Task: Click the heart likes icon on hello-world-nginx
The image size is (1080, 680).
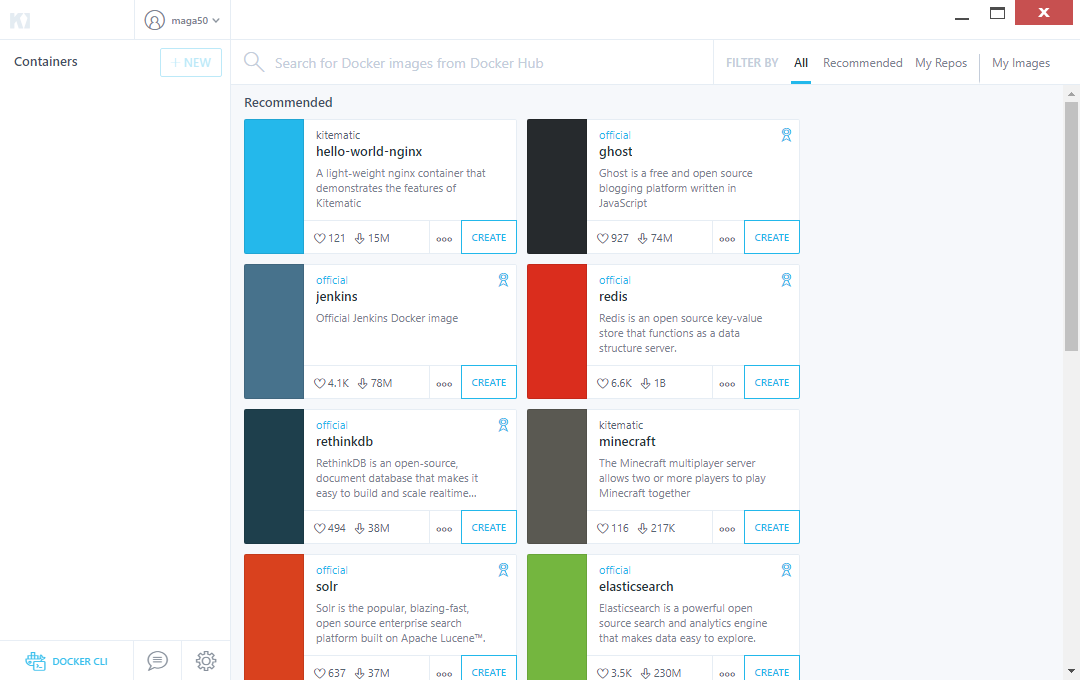Action: [x=320, y=238]
